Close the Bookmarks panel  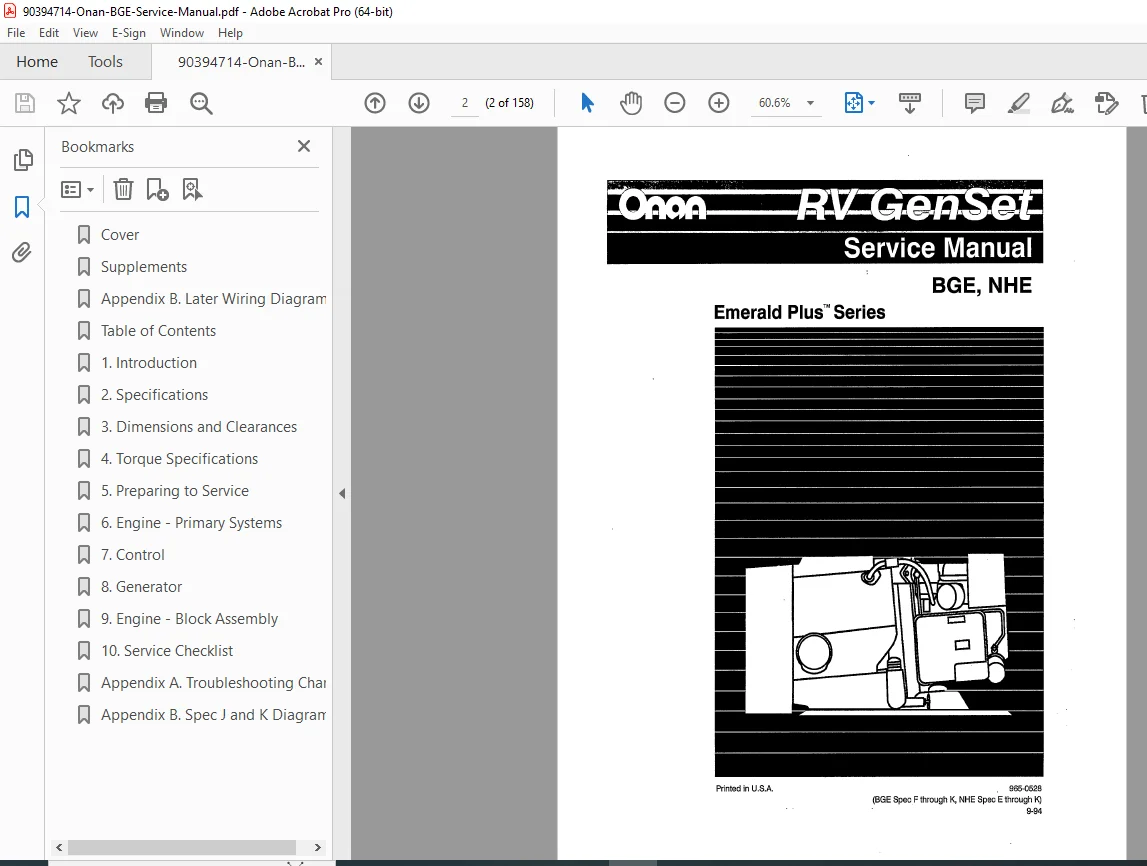(304, 146)
